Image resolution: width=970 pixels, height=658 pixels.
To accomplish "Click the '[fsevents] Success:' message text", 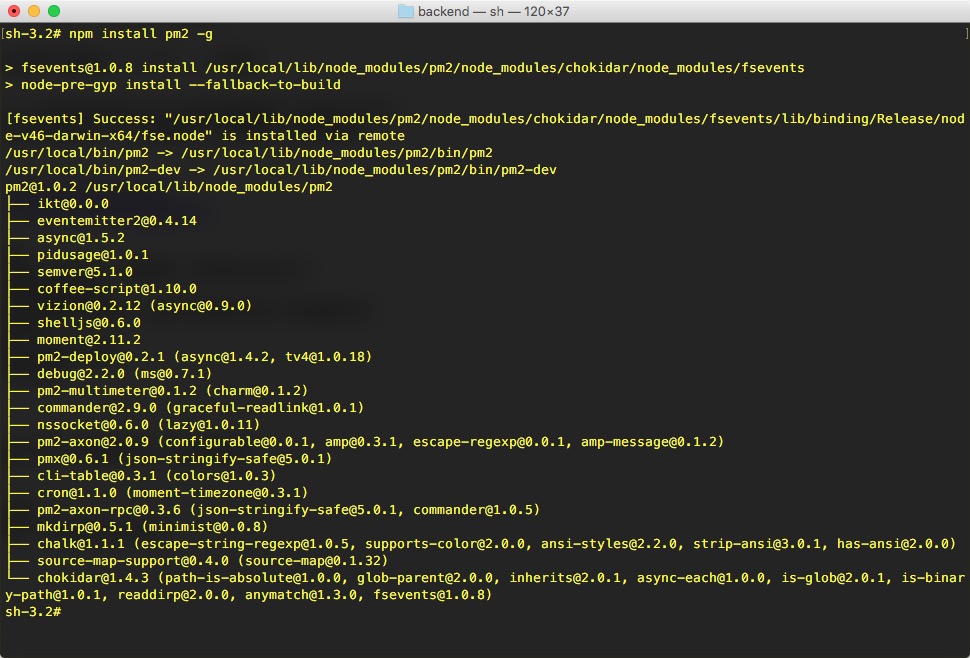I will point(80,119).
